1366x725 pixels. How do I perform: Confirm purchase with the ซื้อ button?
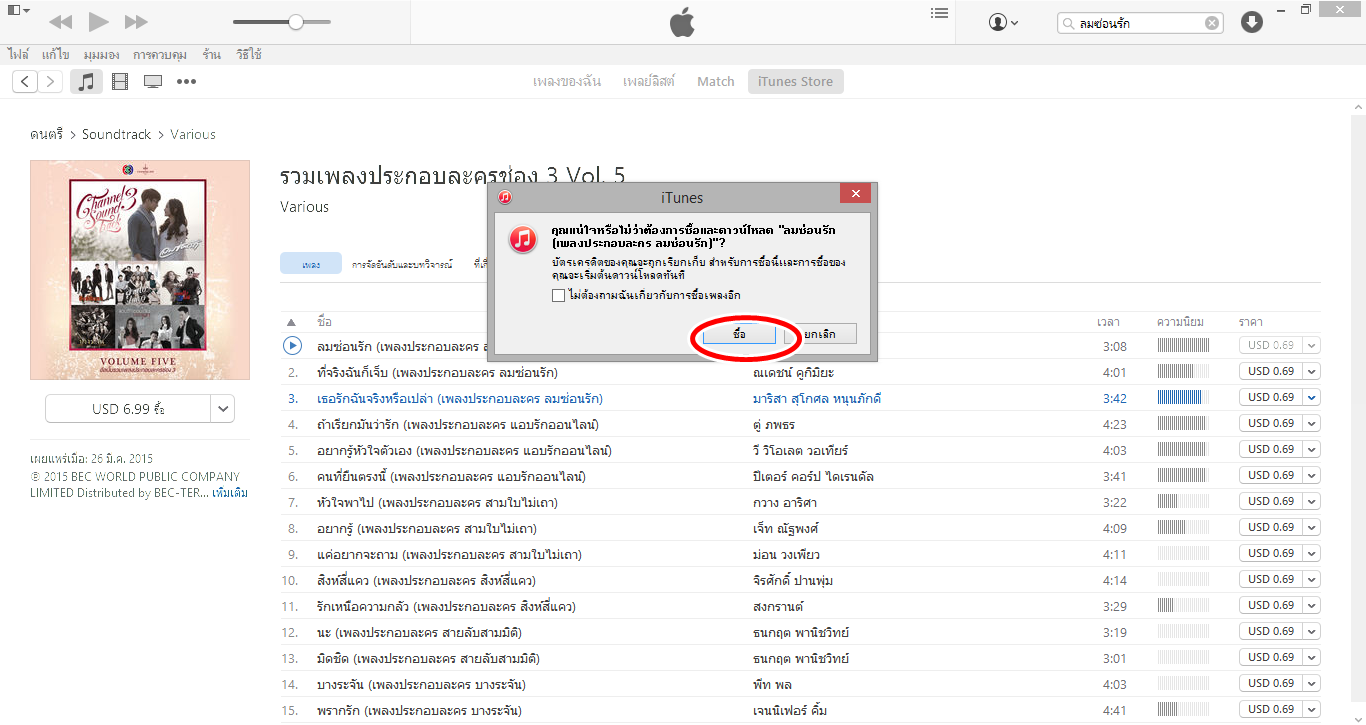point(738,334)
